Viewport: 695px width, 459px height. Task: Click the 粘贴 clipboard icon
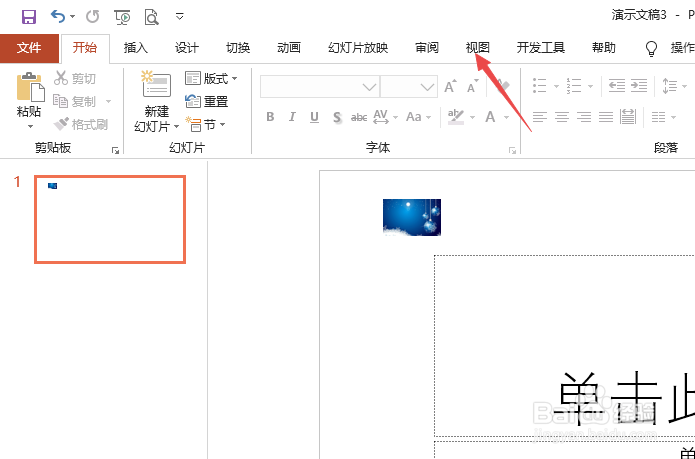point(30,86)
